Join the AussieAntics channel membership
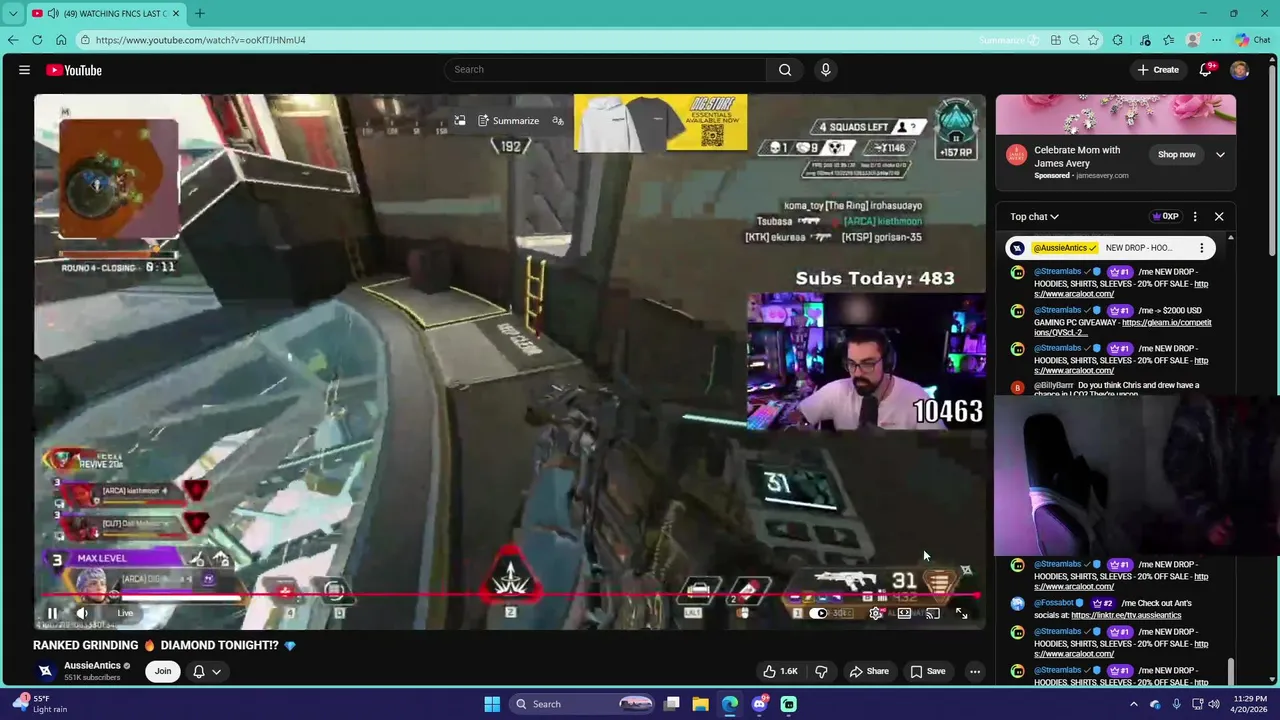Viewport: 1280px width, 720px height. tap(163, 671)
